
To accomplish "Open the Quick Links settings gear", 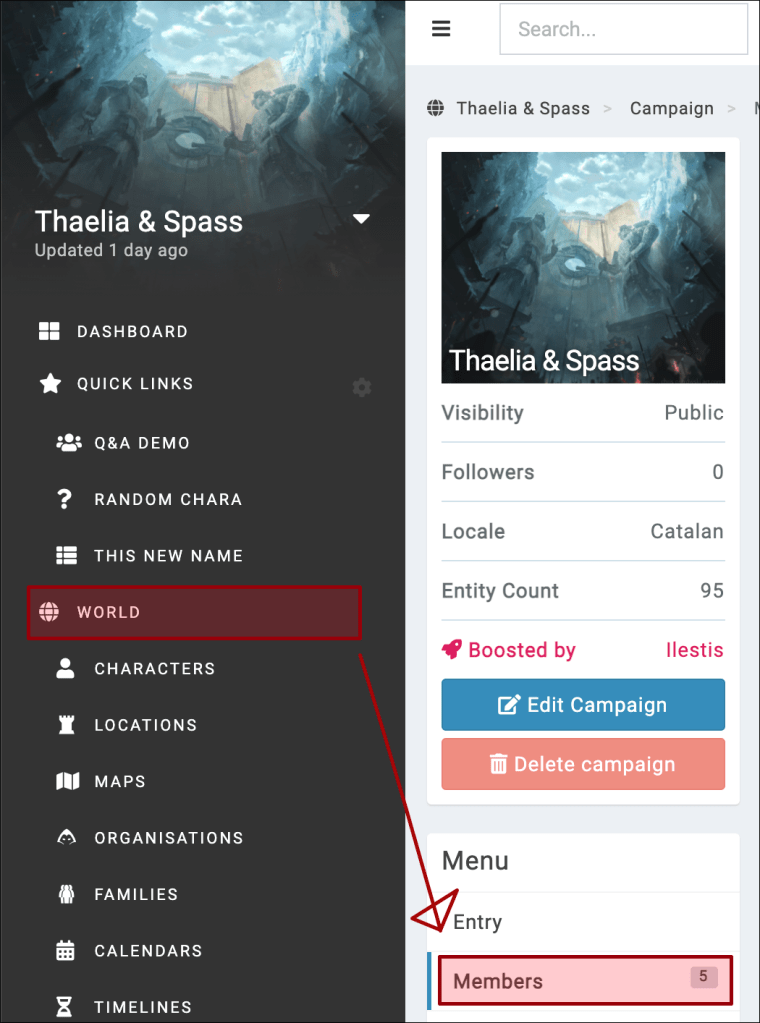I will click(361, 387).
